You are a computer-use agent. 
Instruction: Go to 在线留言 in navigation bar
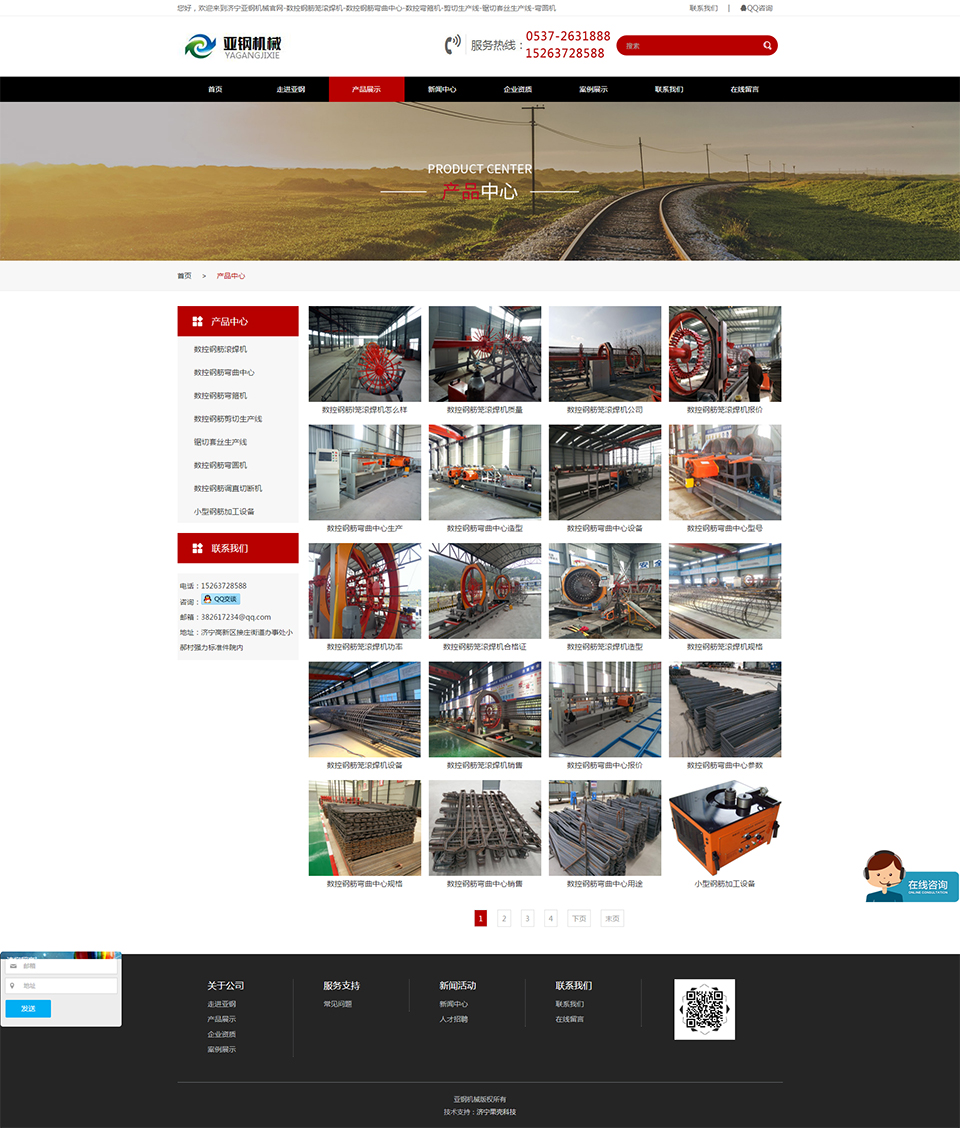click(x=744, y=90)
